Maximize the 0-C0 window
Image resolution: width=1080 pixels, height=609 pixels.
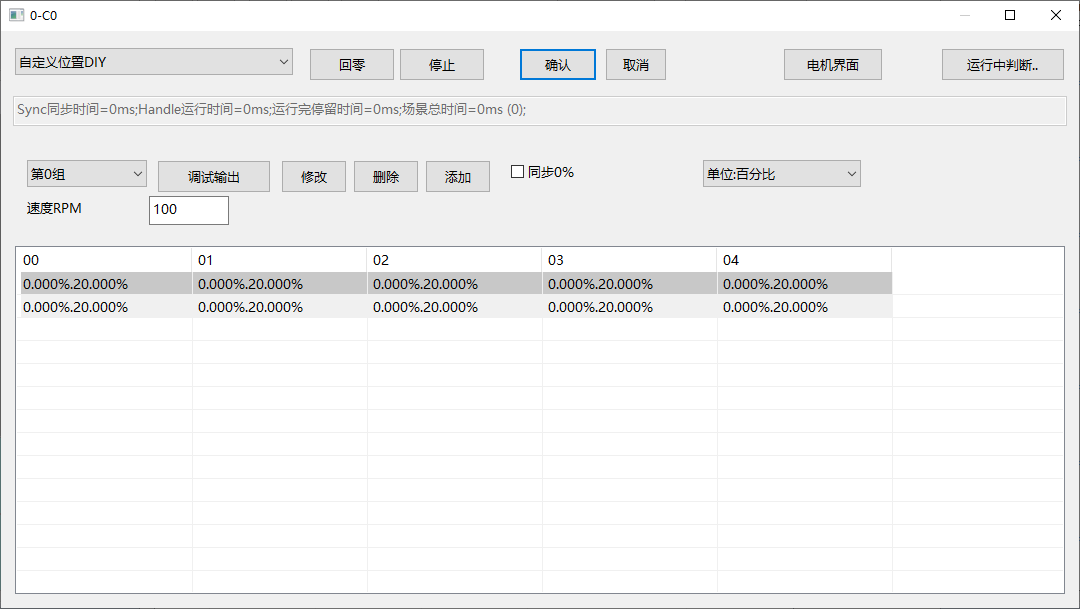1010,15
